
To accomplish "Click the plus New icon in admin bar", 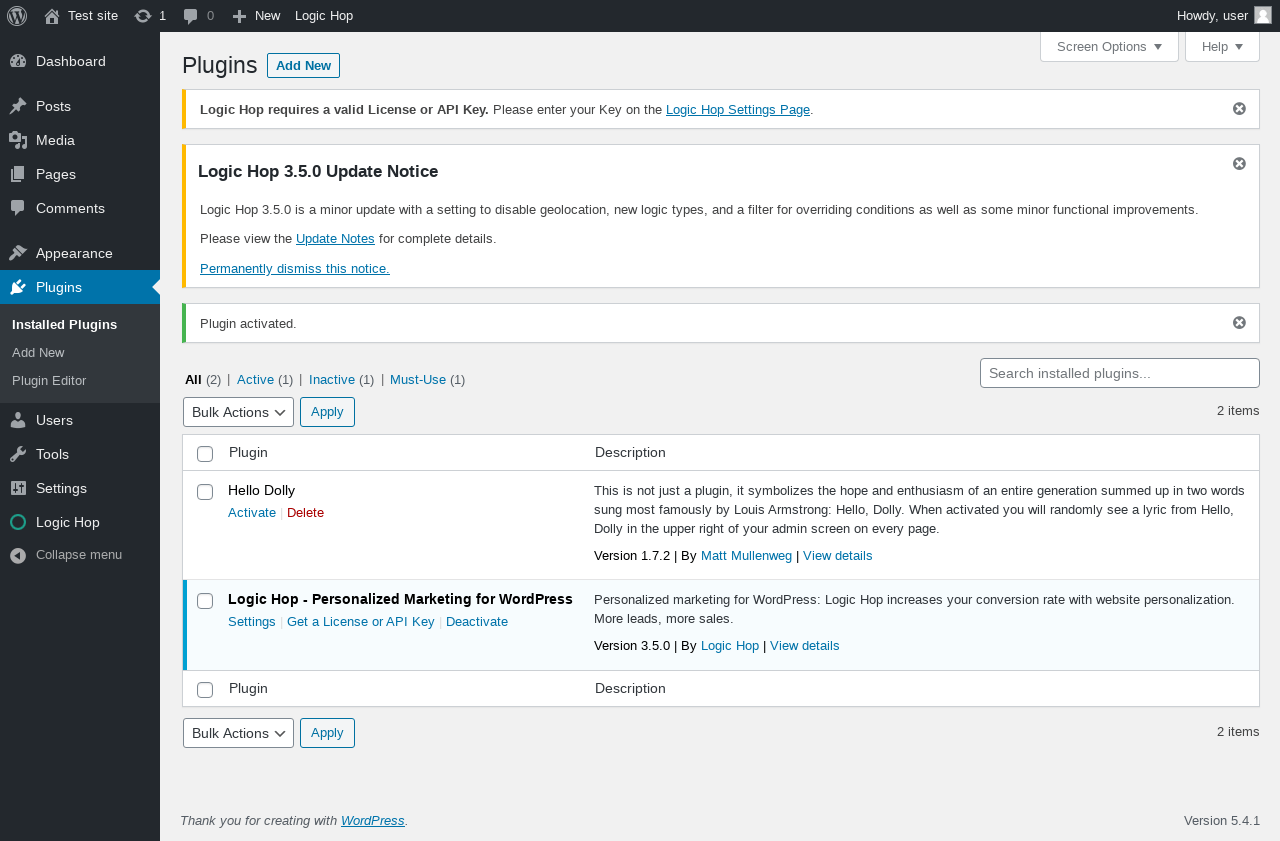I will (239, 16).
